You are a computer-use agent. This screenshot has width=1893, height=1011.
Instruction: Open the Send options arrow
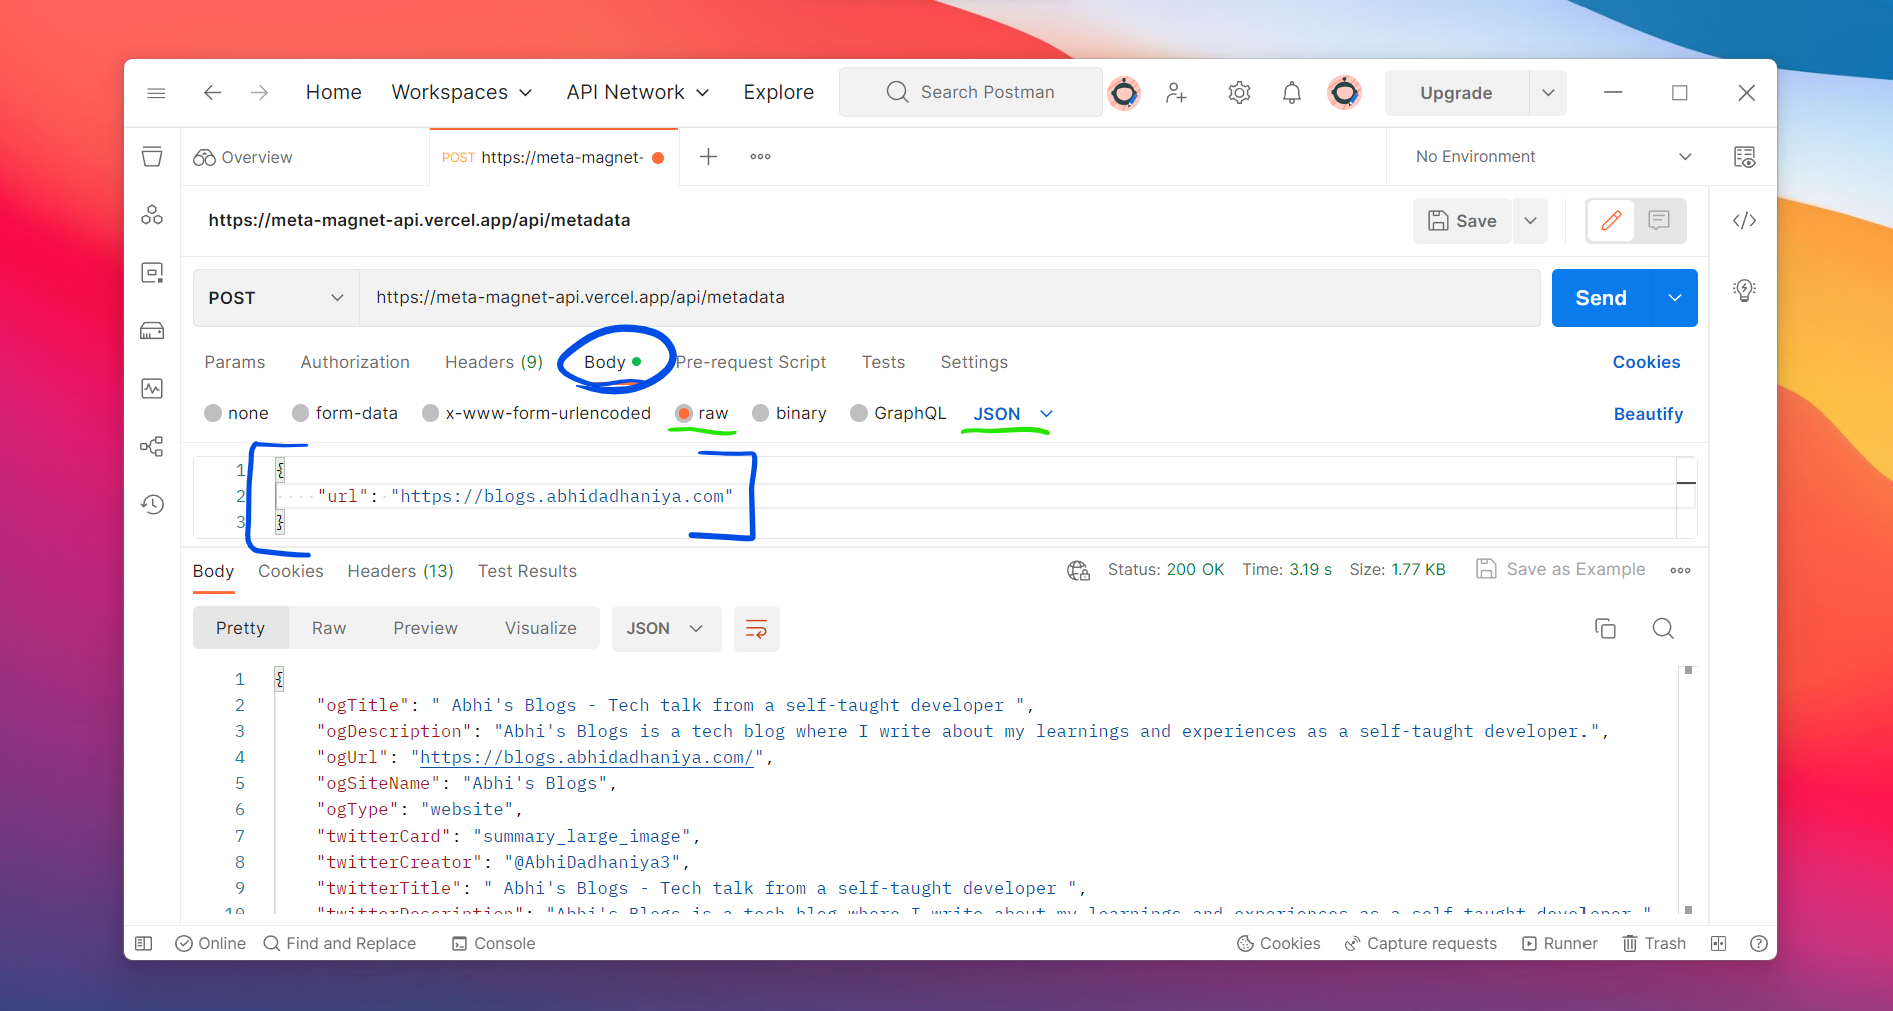(1675, 298)
